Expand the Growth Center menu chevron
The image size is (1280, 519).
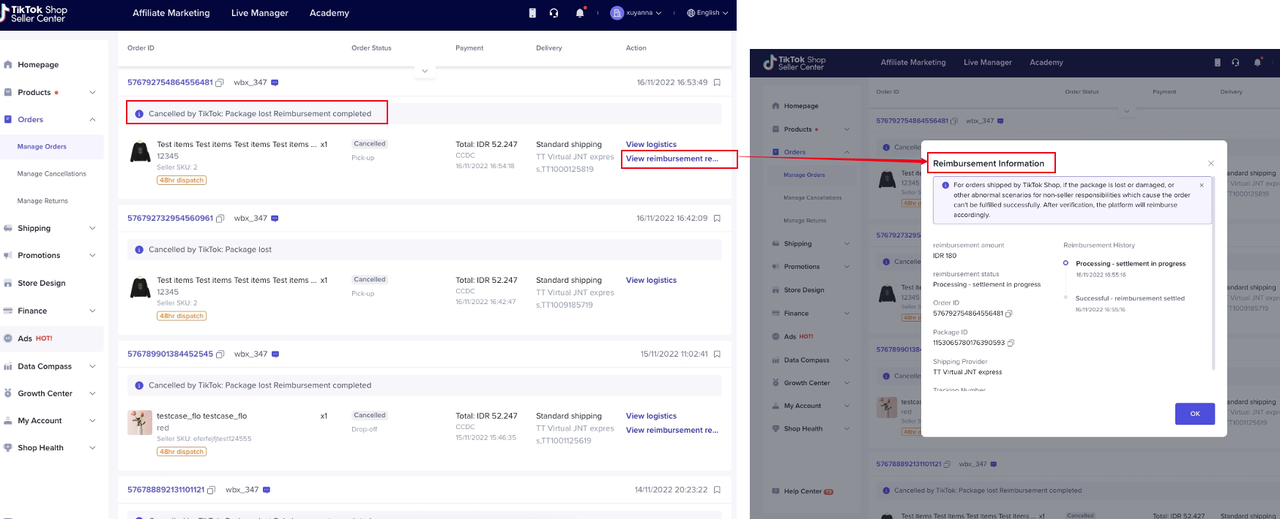[93, 393]
